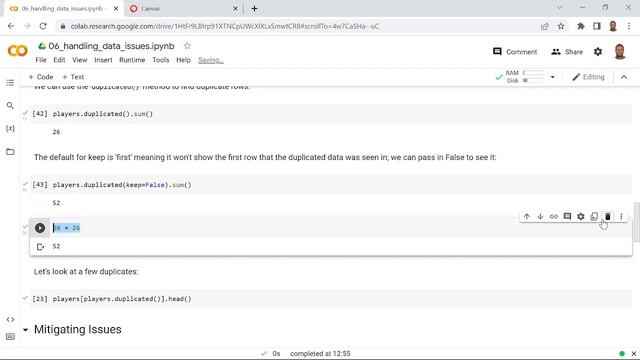Image resolution: width=640 pixels, height=360 pixels.
Task: Clear output icon beside result 52
Action: tap(40, 247)
